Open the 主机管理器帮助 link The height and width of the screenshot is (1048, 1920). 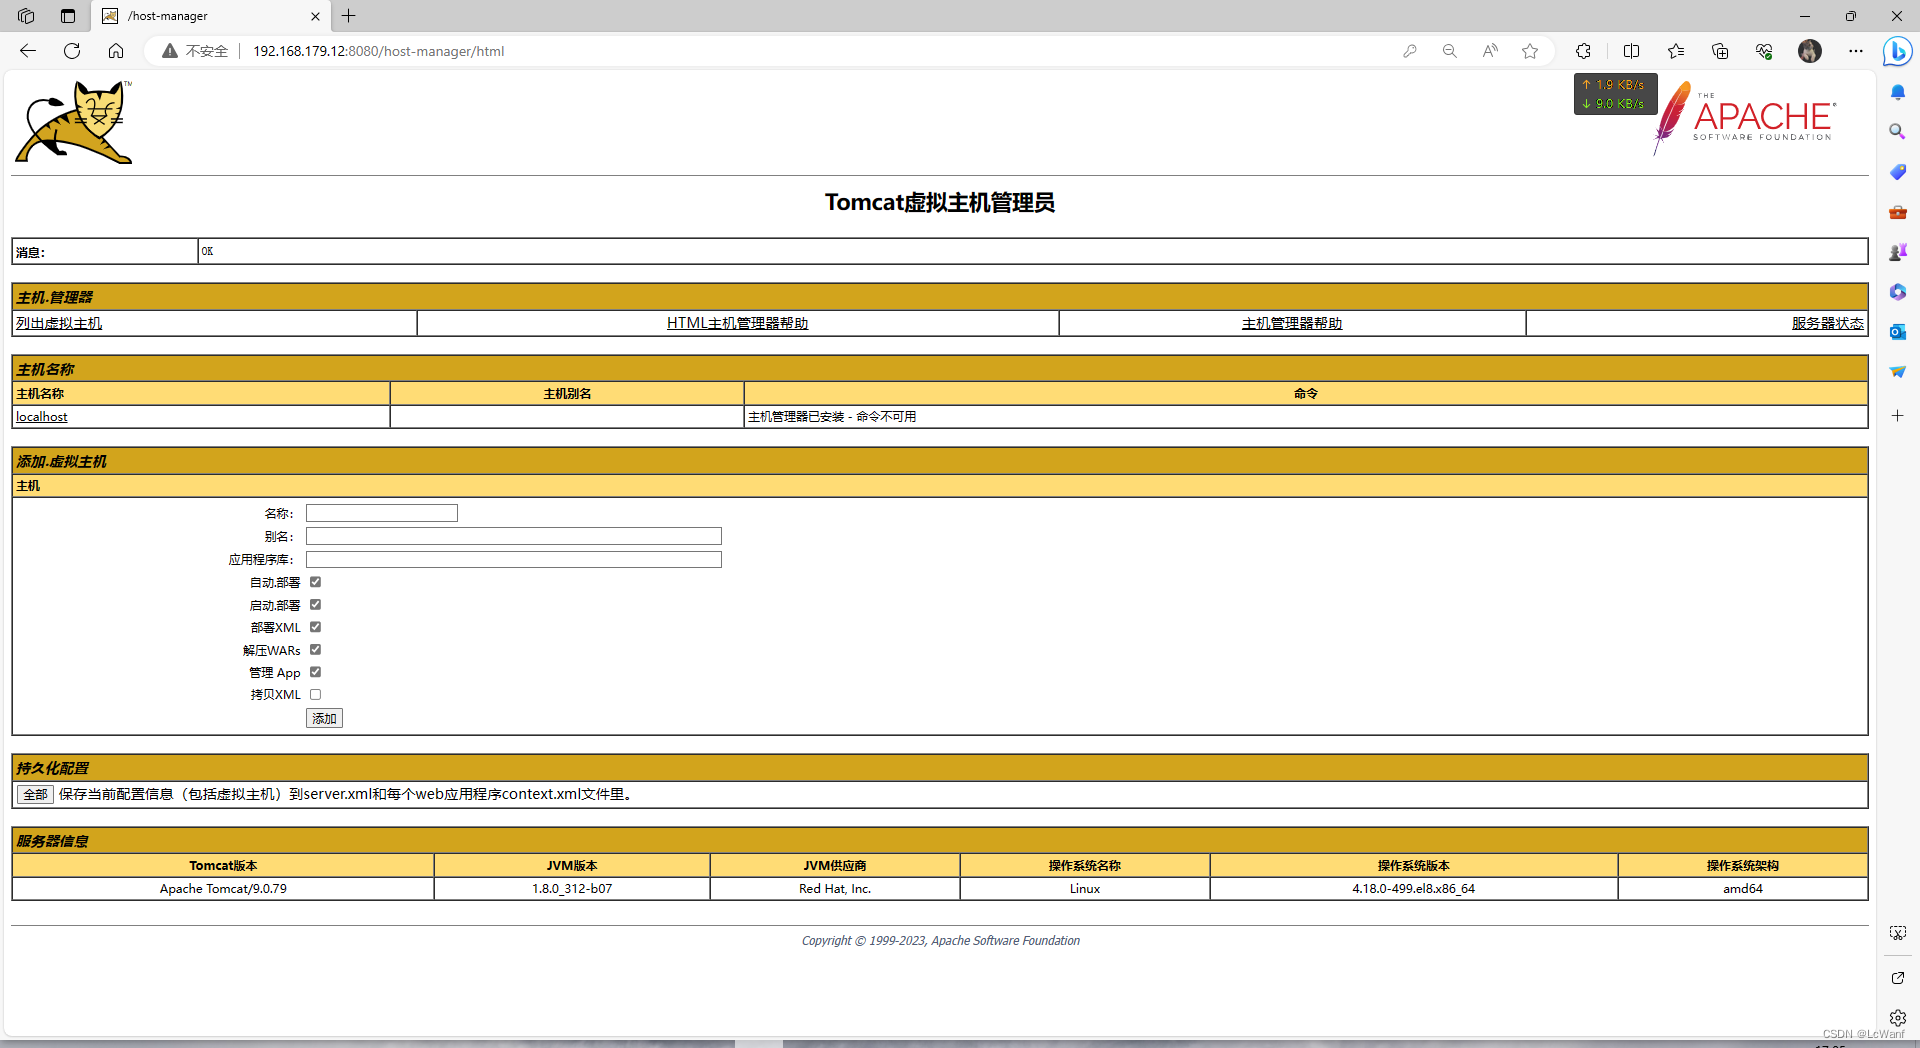pyautogui.click(x=1292, y=323)
